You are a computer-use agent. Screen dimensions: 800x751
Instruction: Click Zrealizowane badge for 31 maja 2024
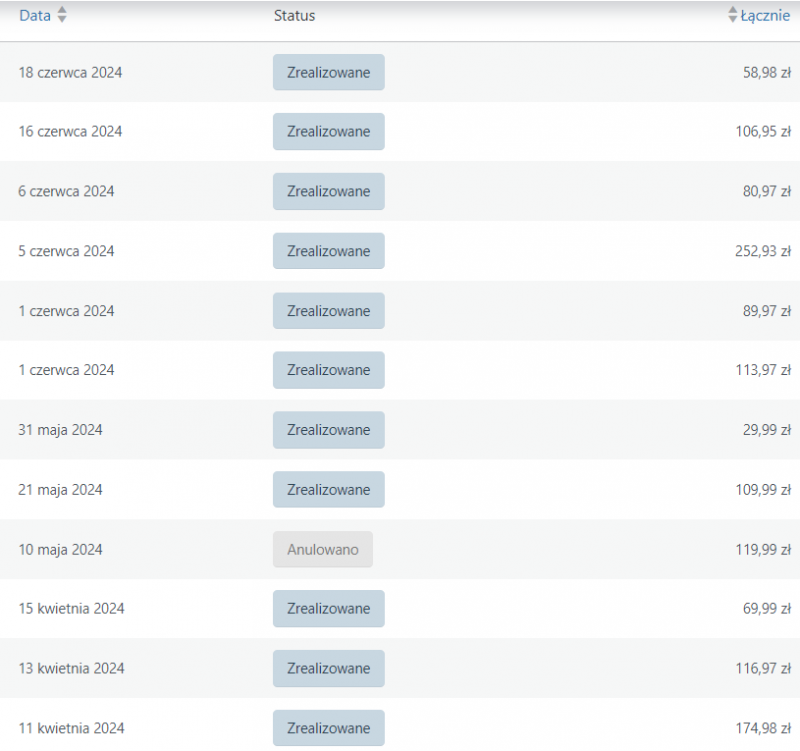[328, 430]
